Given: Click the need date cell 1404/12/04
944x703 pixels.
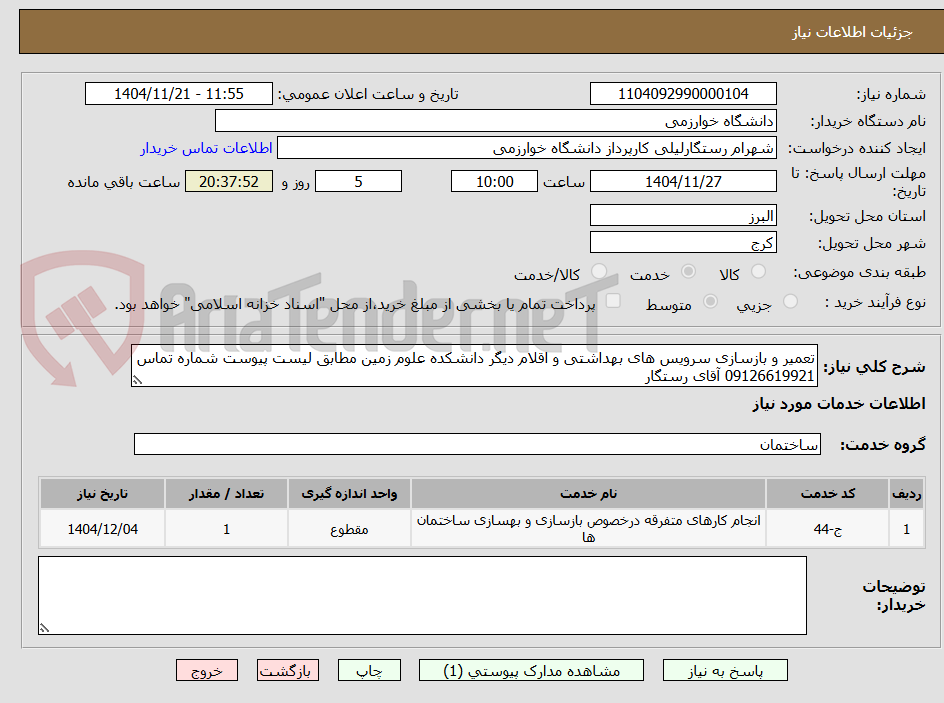Looking at the screenshot, I should tap(102, 528).
